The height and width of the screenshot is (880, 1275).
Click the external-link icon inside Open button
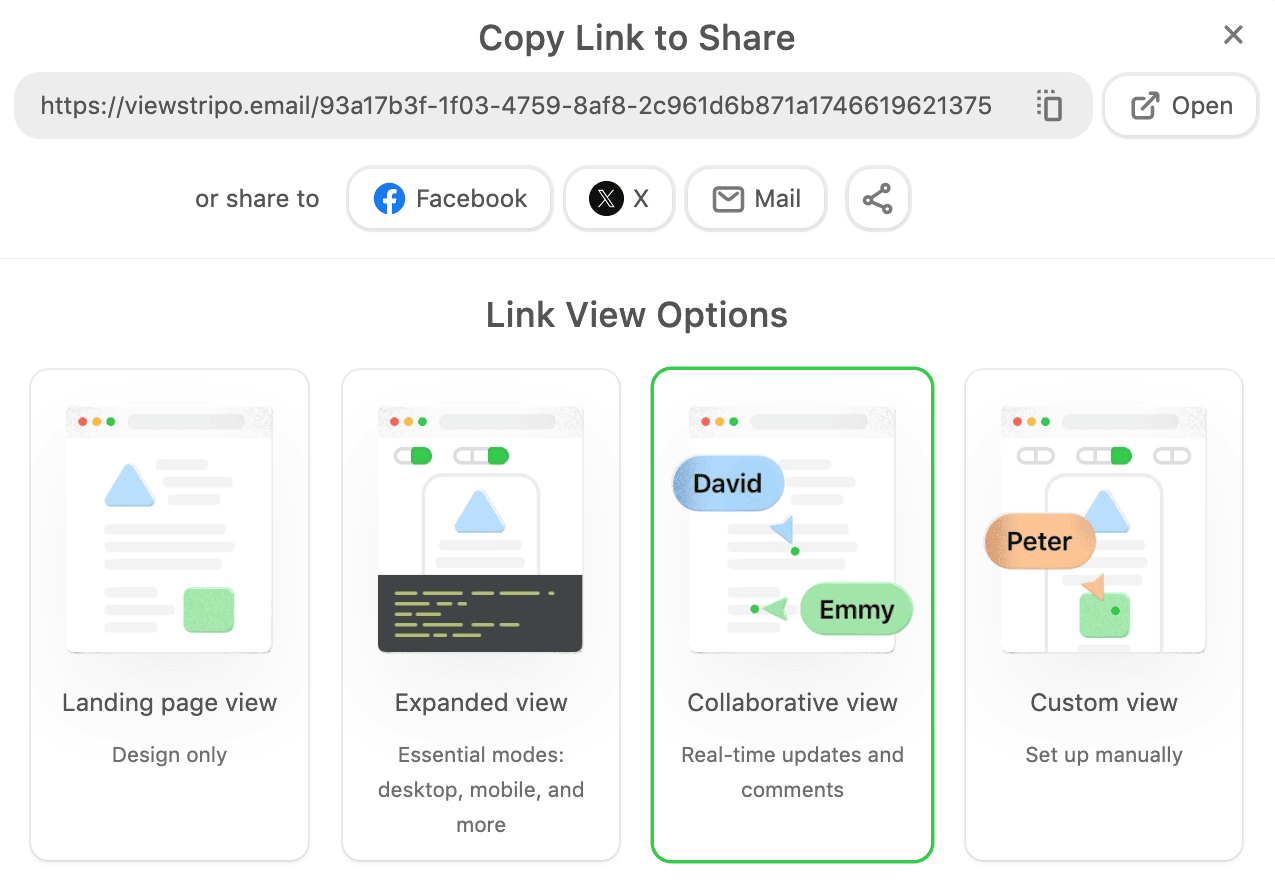click(x=1145, y=105)
